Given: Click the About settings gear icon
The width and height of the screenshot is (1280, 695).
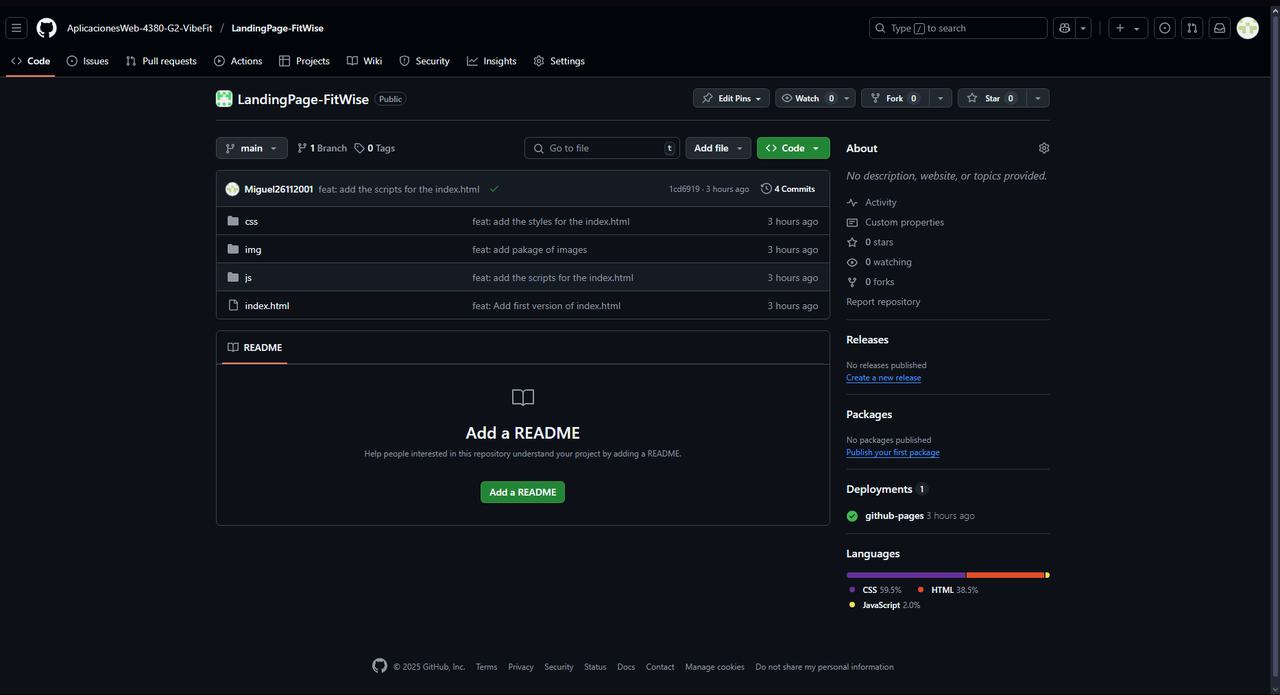Looking at the screenshot, I should [x=1044, y=148].
